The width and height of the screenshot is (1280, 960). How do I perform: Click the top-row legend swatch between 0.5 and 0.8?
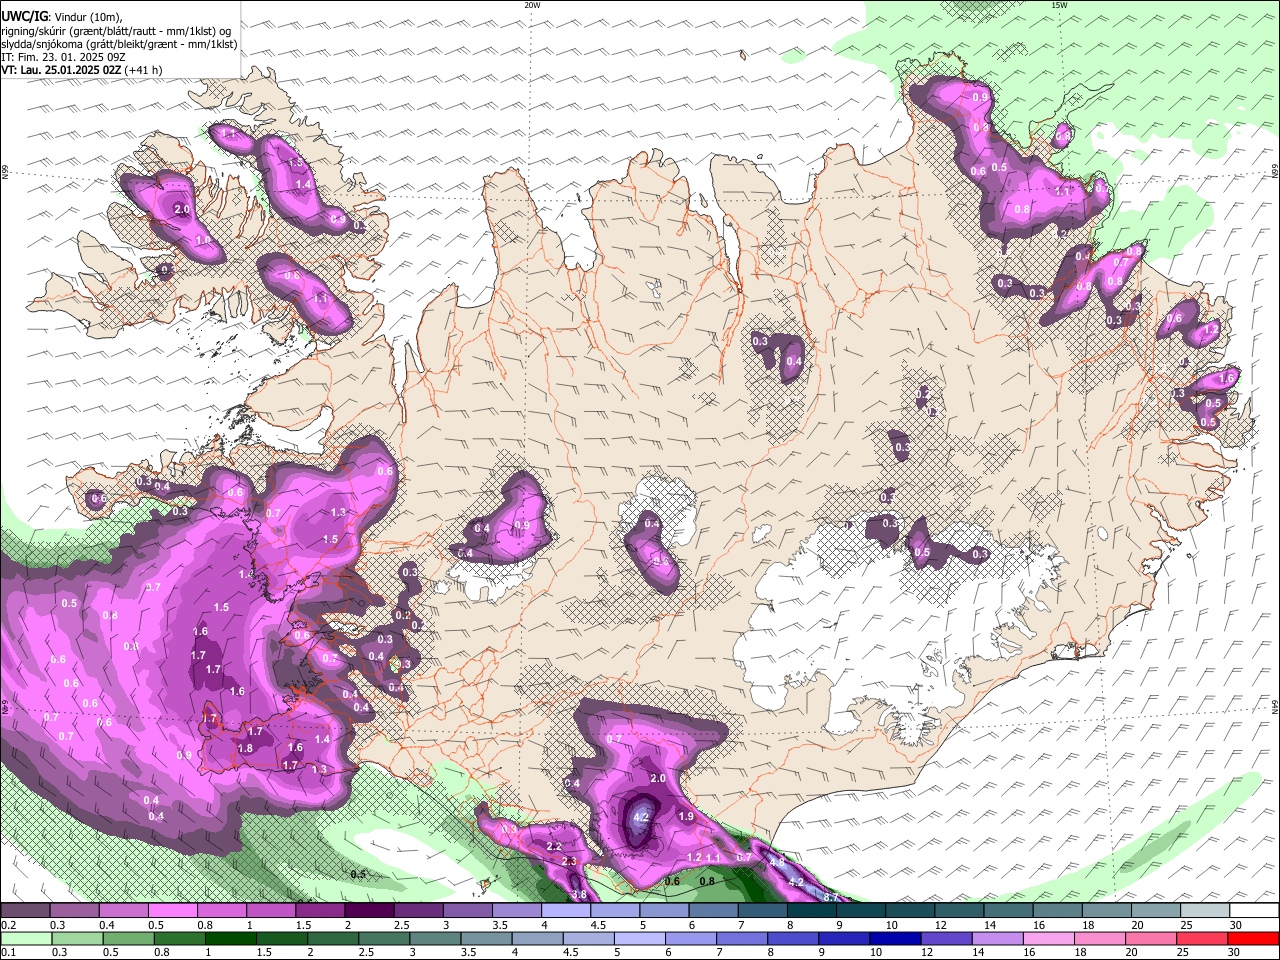[173, 911]
